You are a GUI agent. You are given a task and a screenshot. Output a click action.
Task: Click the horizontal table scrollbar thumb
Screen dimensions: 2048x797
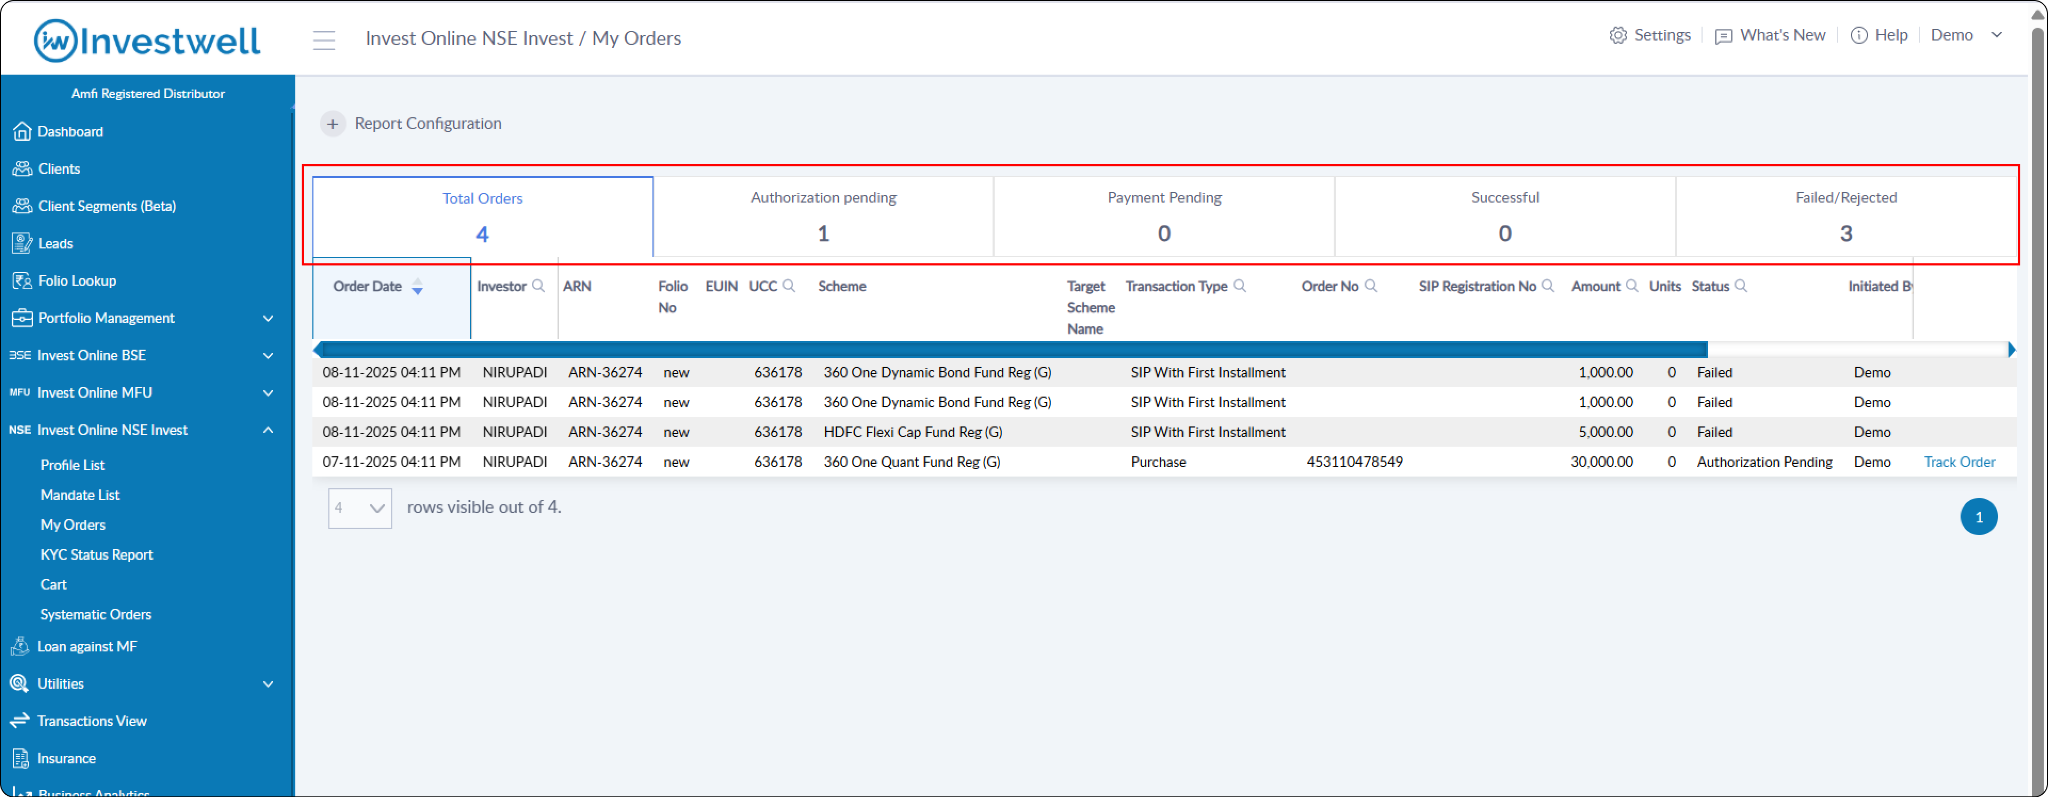pyautogui.click(x=1015, y=349)
